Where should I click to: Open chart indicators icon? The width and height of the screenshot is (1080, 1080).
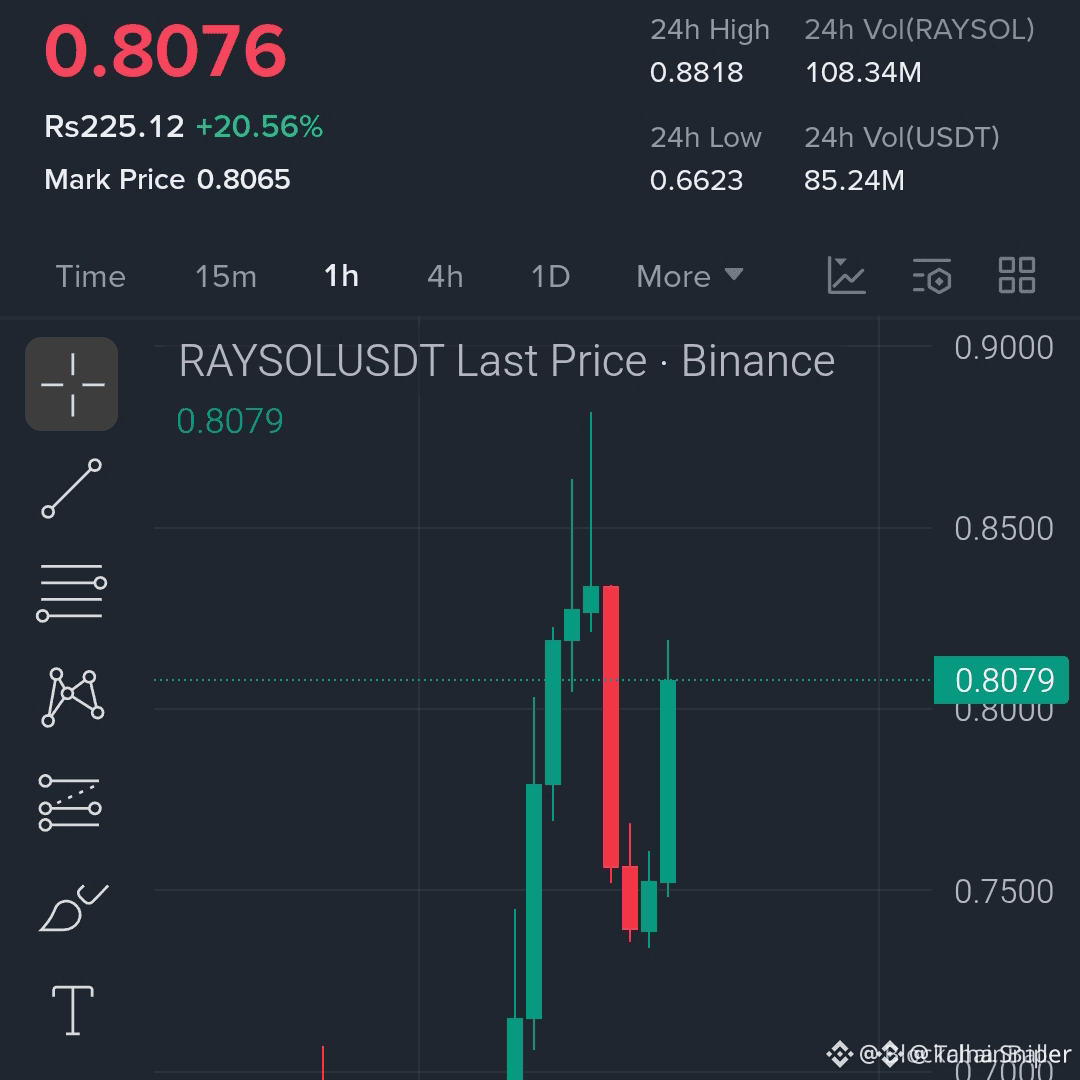(x=846, y=276)
